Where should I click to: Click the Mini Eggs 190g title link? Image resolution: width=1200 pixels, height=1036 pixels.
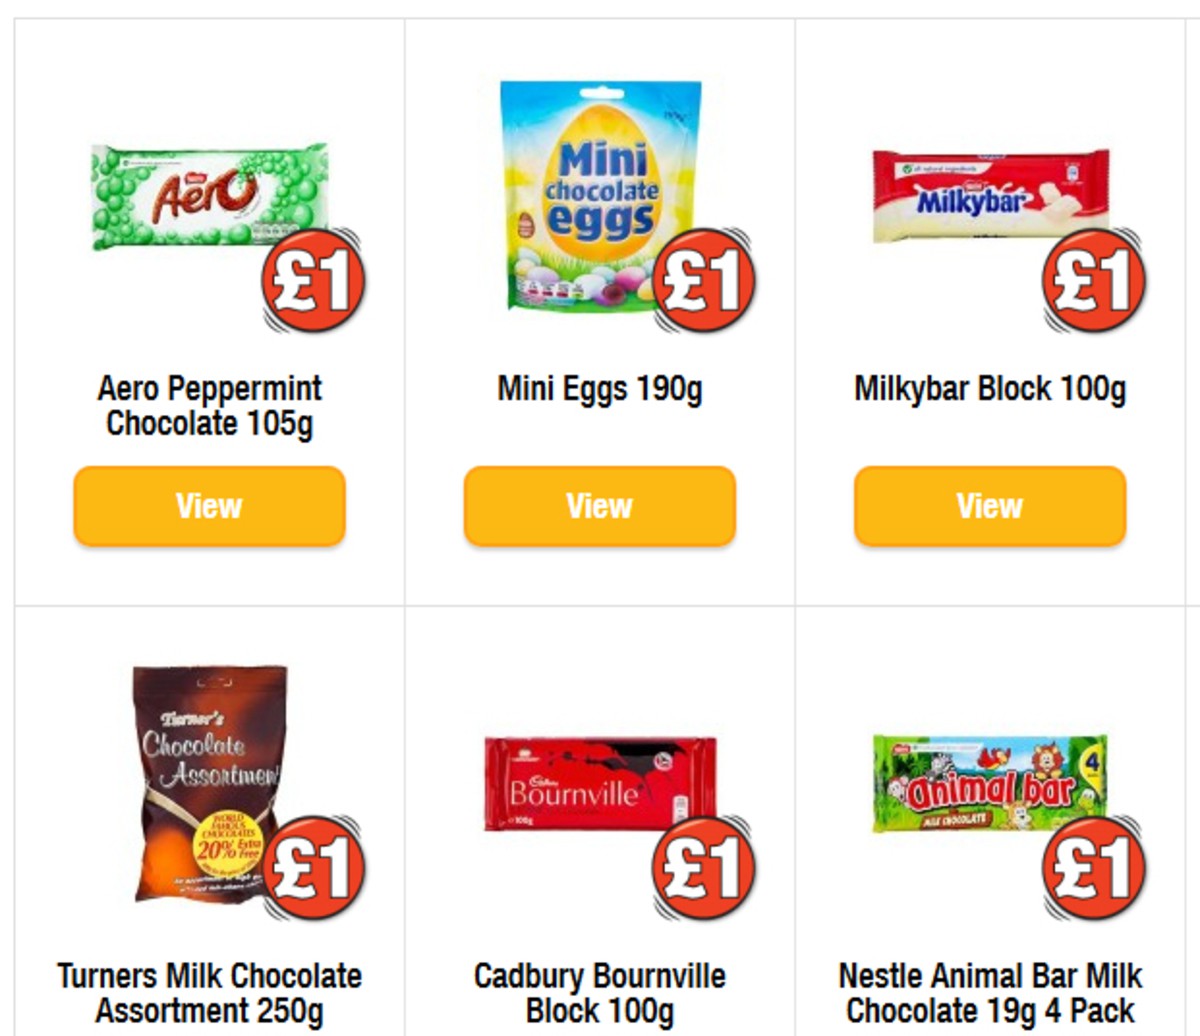[x=599, y=391]
